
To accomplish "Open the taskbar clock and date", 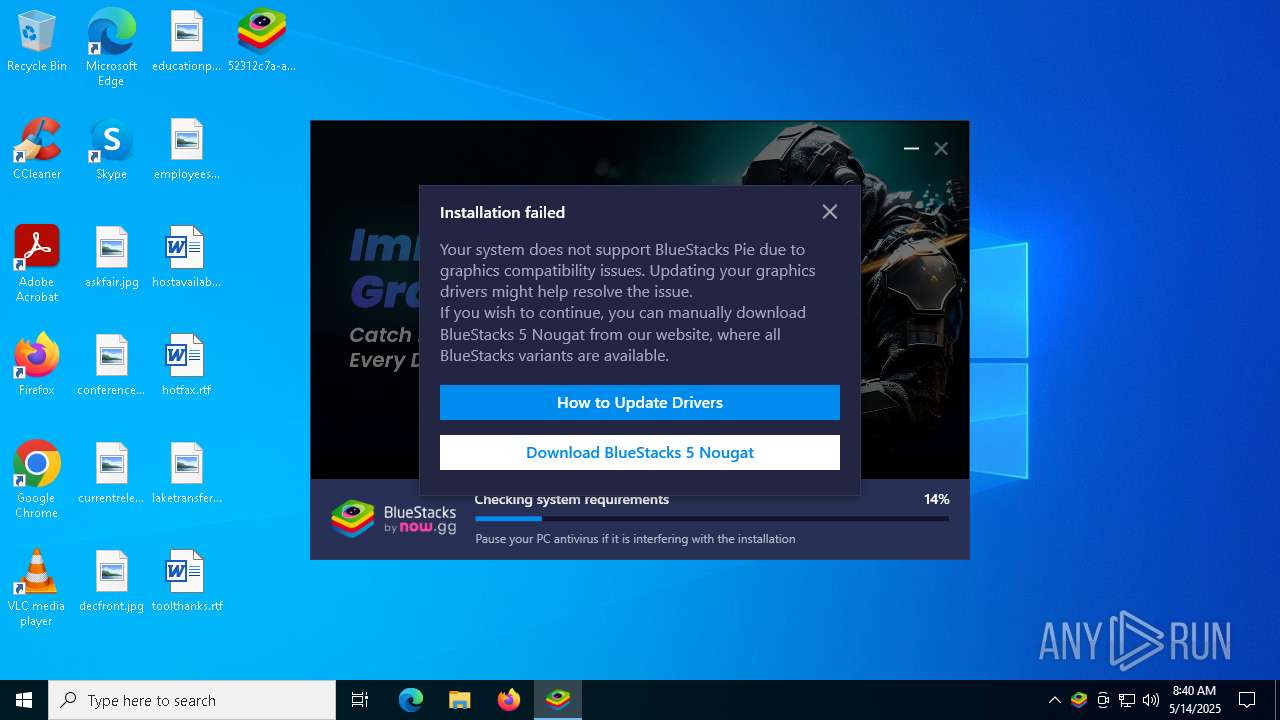I will coord(1194,700).
